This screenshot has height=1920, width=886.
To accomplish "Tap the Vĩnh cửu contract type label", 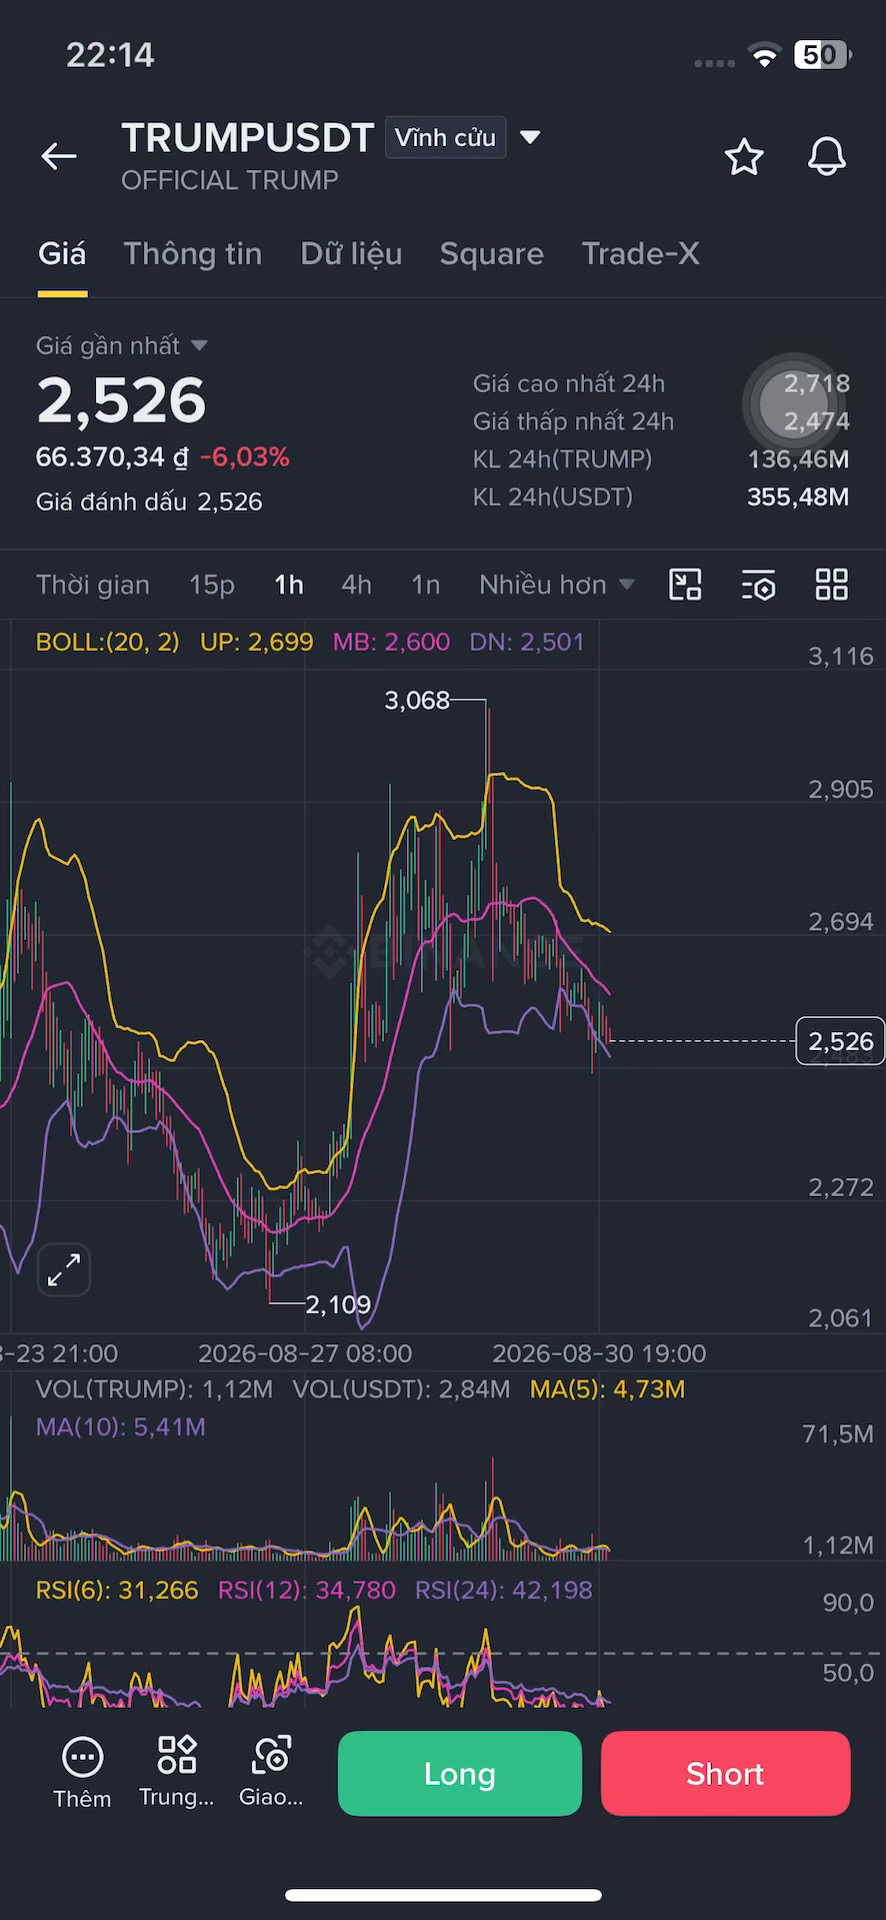I will point(445,137).
